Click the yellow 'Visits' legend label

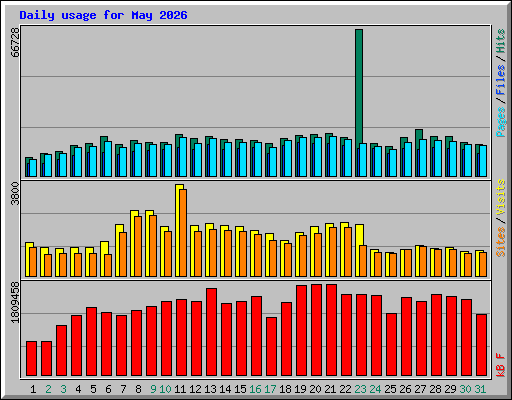[500, 198]
